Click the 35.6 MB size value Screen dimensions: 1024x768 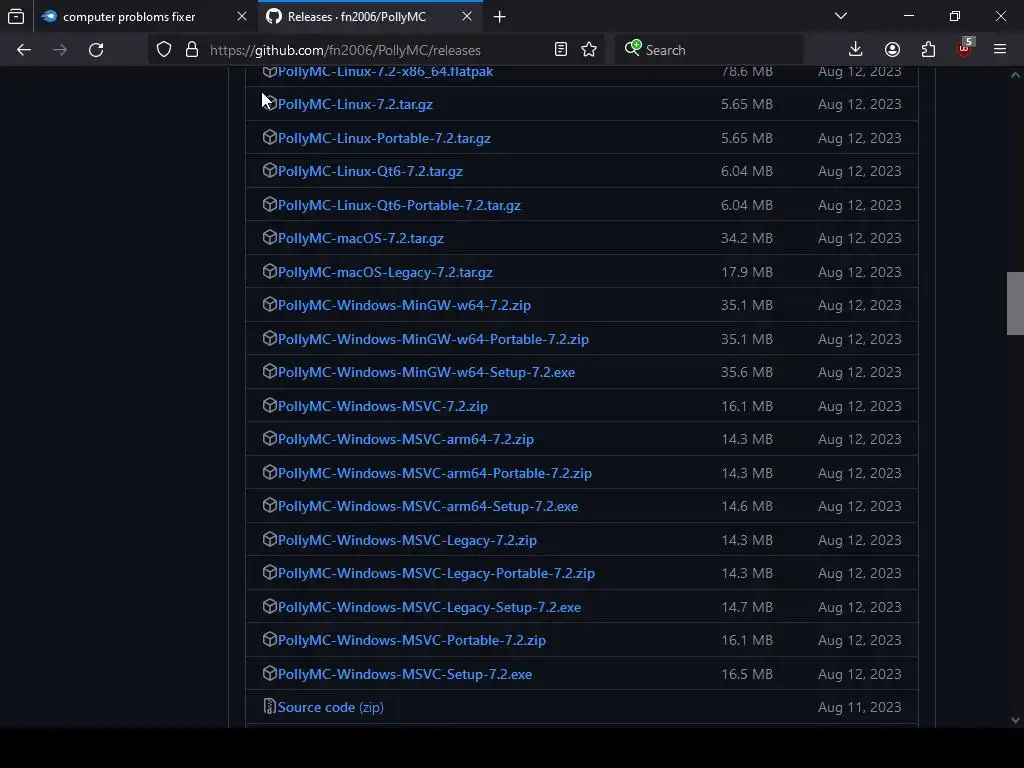pyautogui.click(x=746, y=372)
